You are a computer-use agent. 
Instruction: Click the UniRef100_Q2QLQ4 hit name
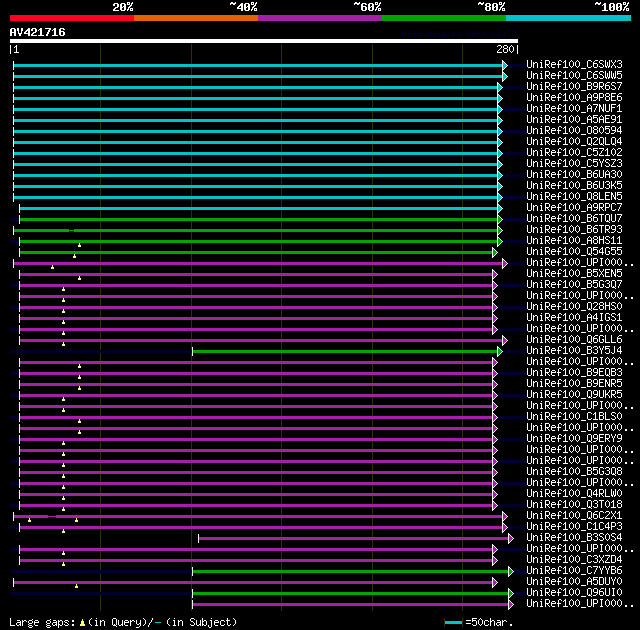click(574, 142)
